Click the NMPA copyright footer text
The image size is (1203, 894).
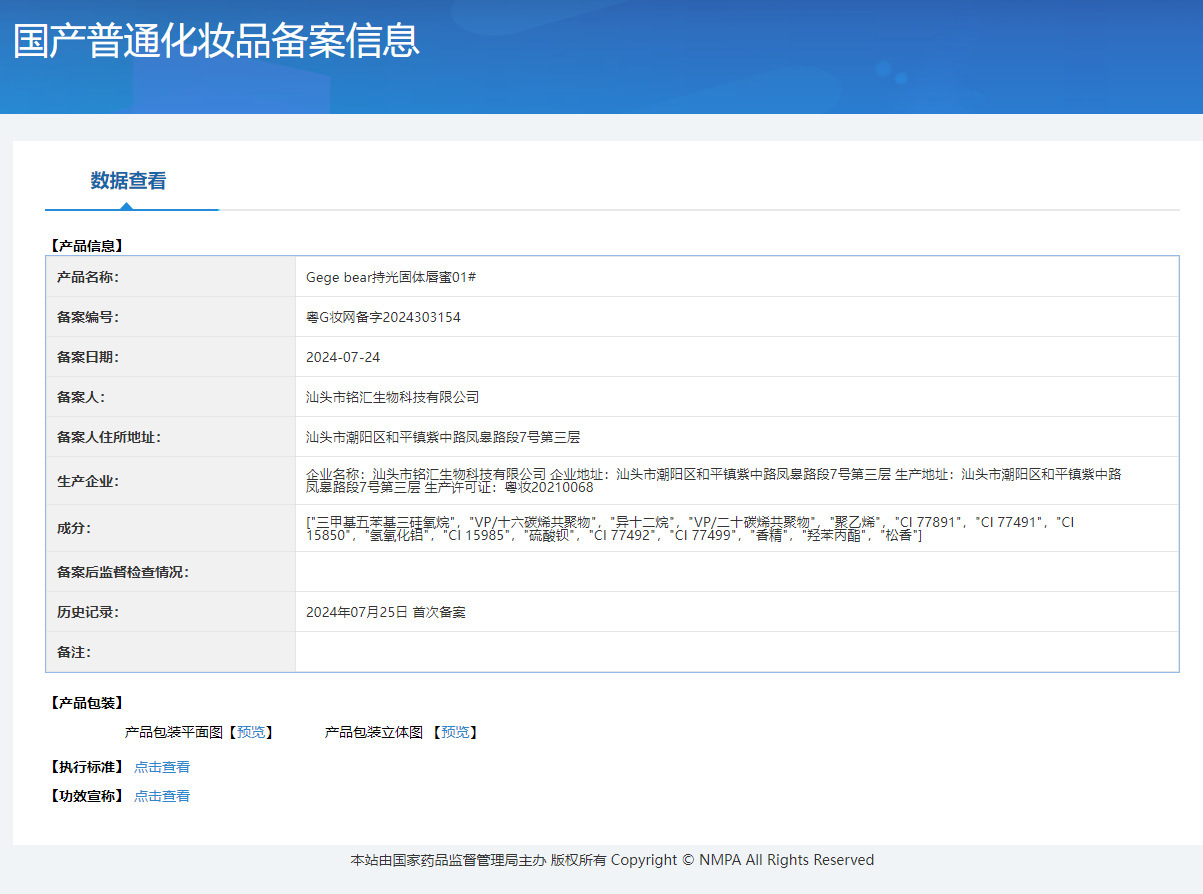coord(612,860)
